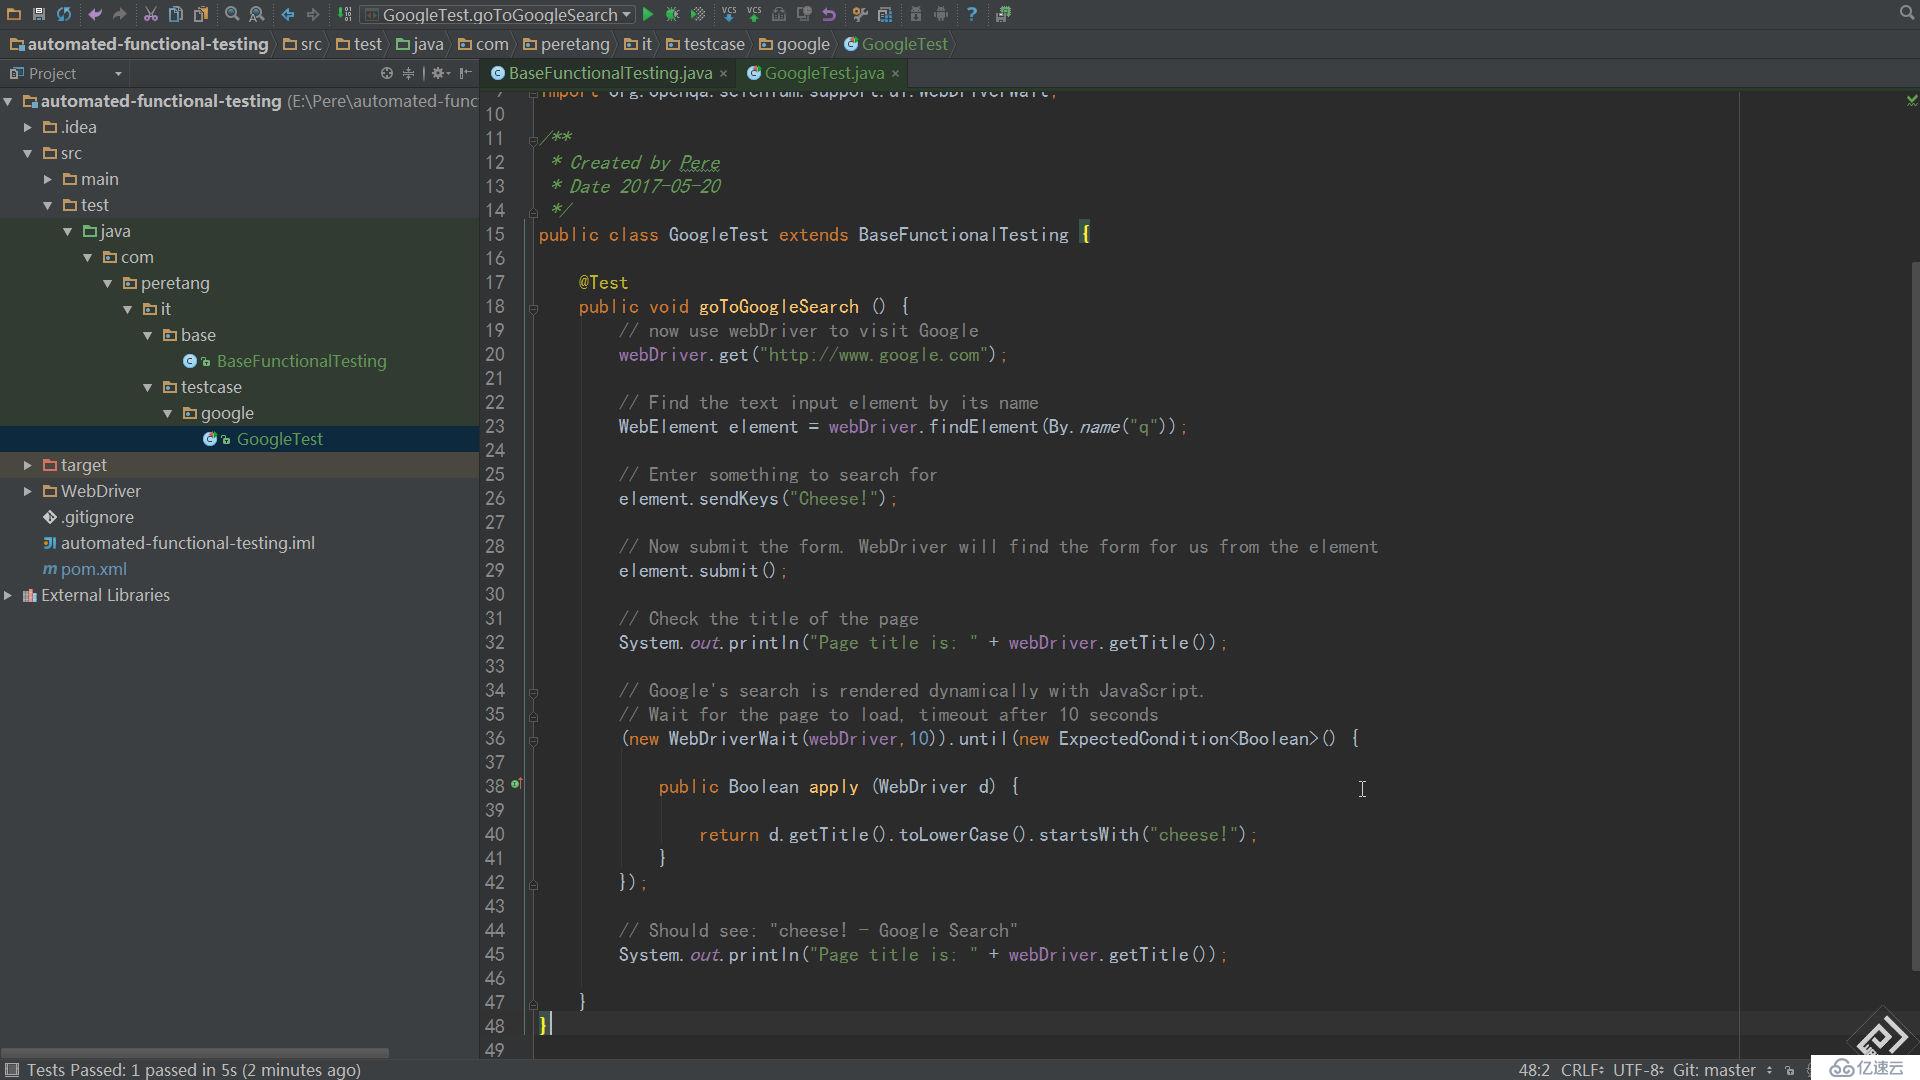The width and height of the screenshot is (1920, 1080).
Task: Open the Project Structure icon
Action: pyautogui.click(x=885, y=14)
